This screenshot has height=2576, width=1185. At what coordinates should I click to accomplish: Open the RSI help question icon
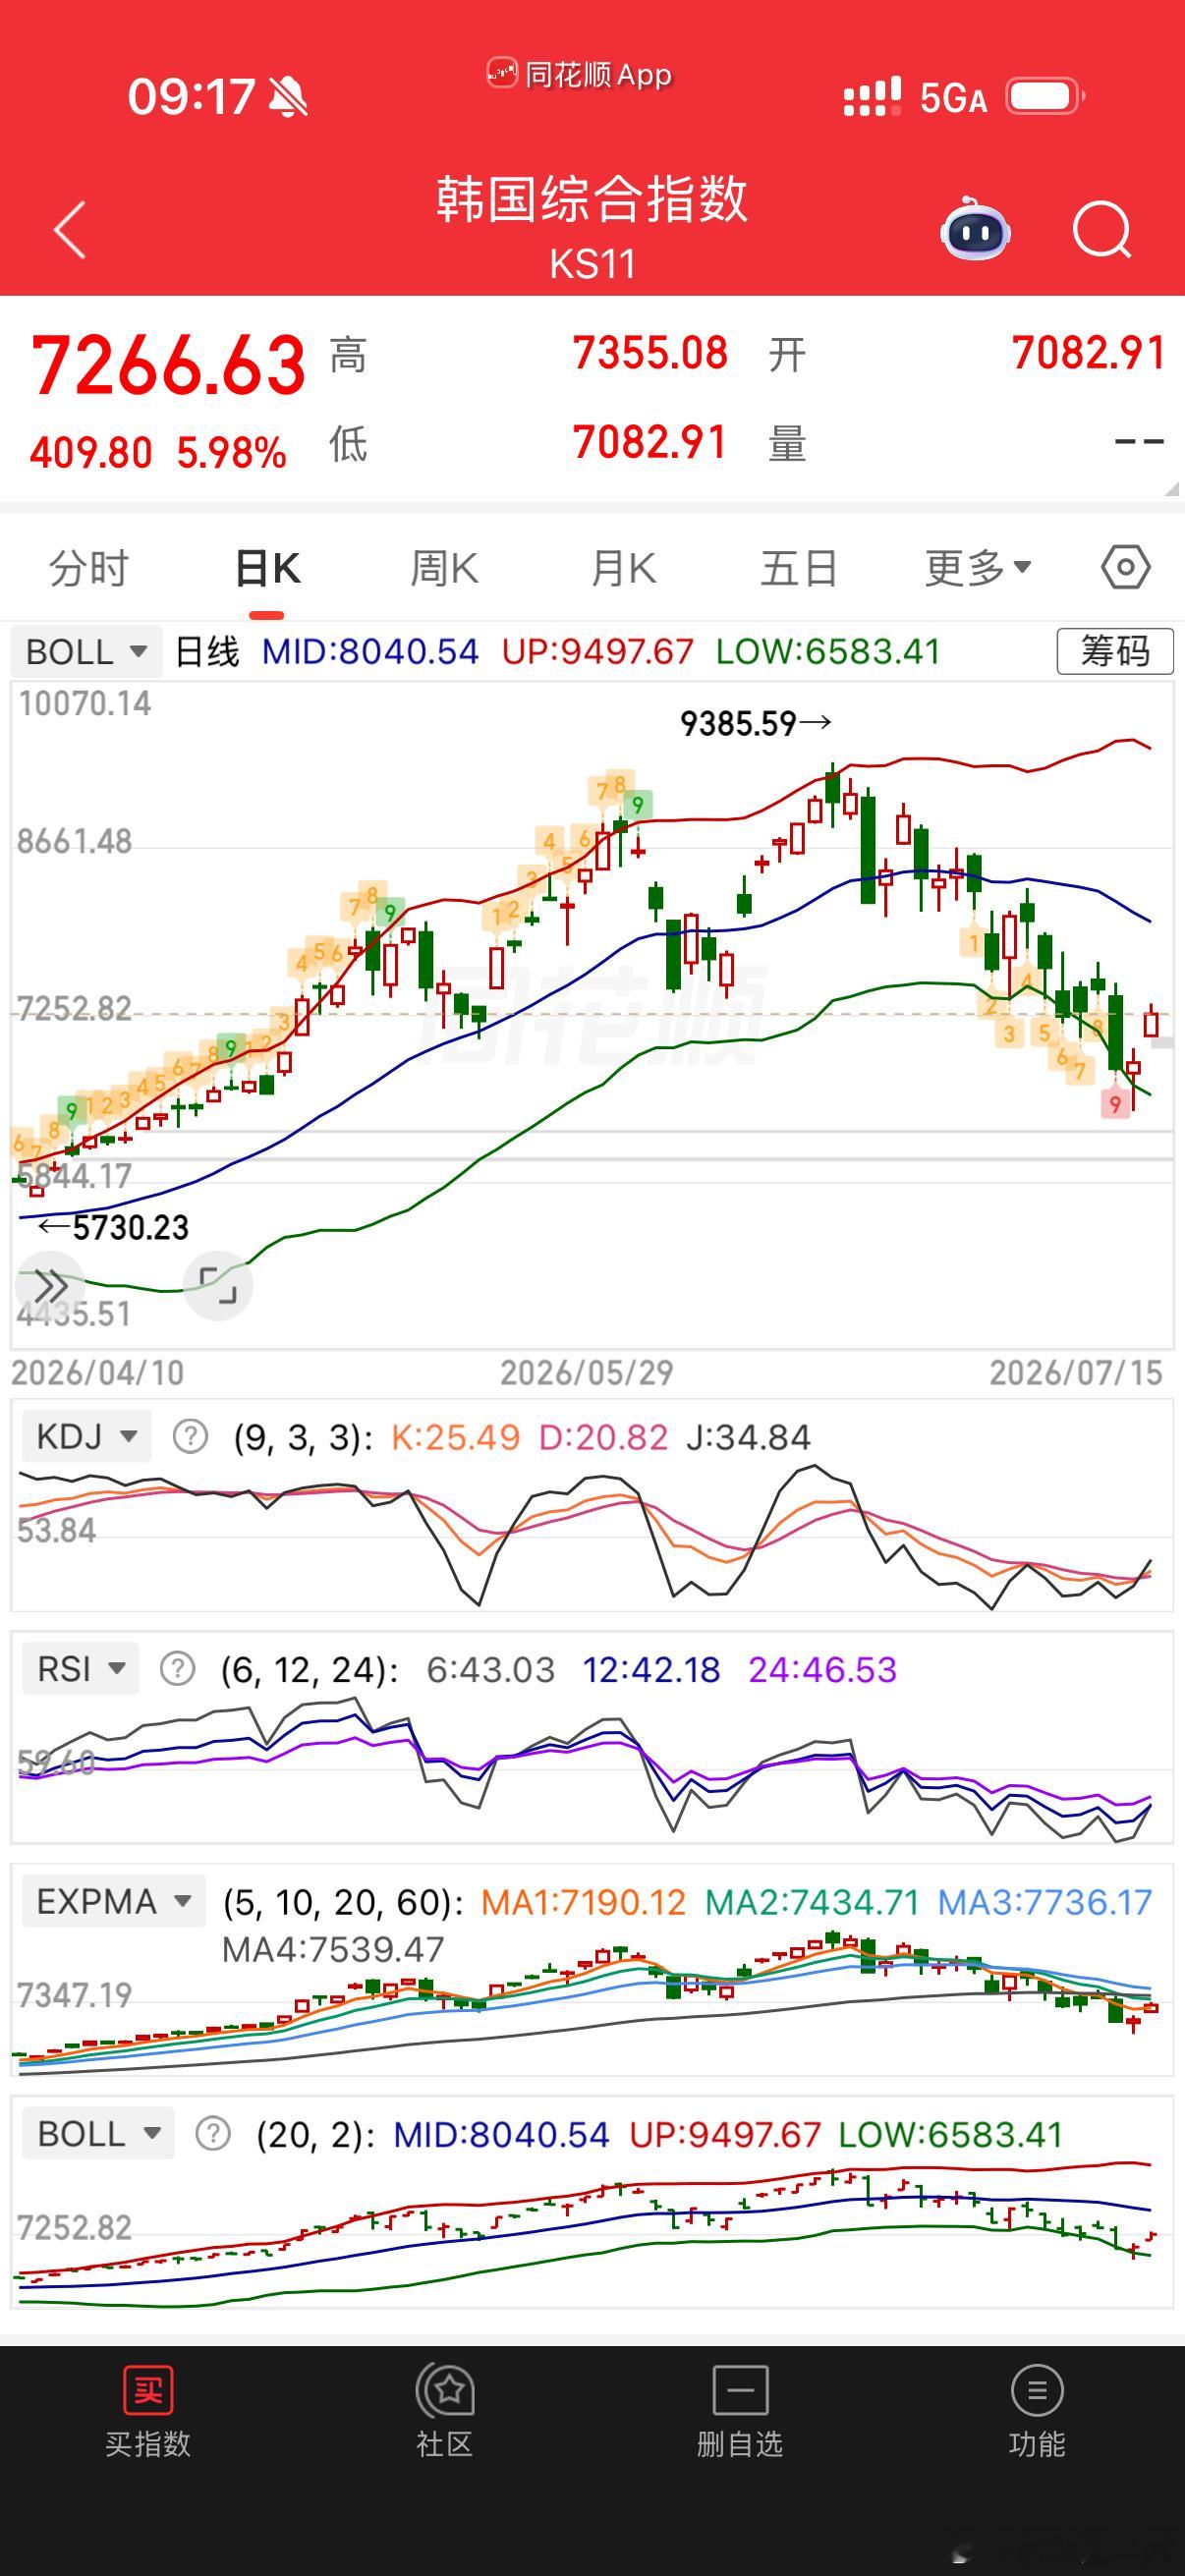pyautogui.click(x=177, y=1669)
